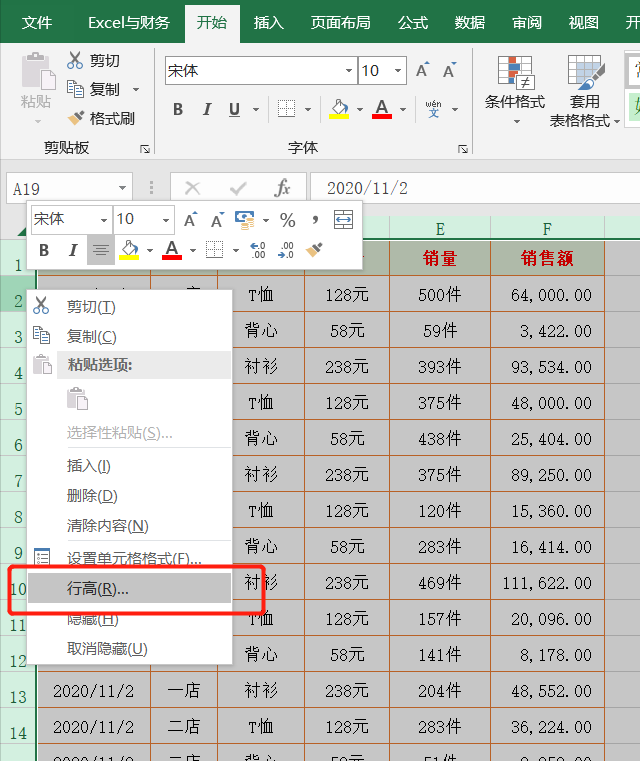This screenshot has width=640, height=761.
Task: Toggle bold in the mini toolbar
Action: pos(44,250)
